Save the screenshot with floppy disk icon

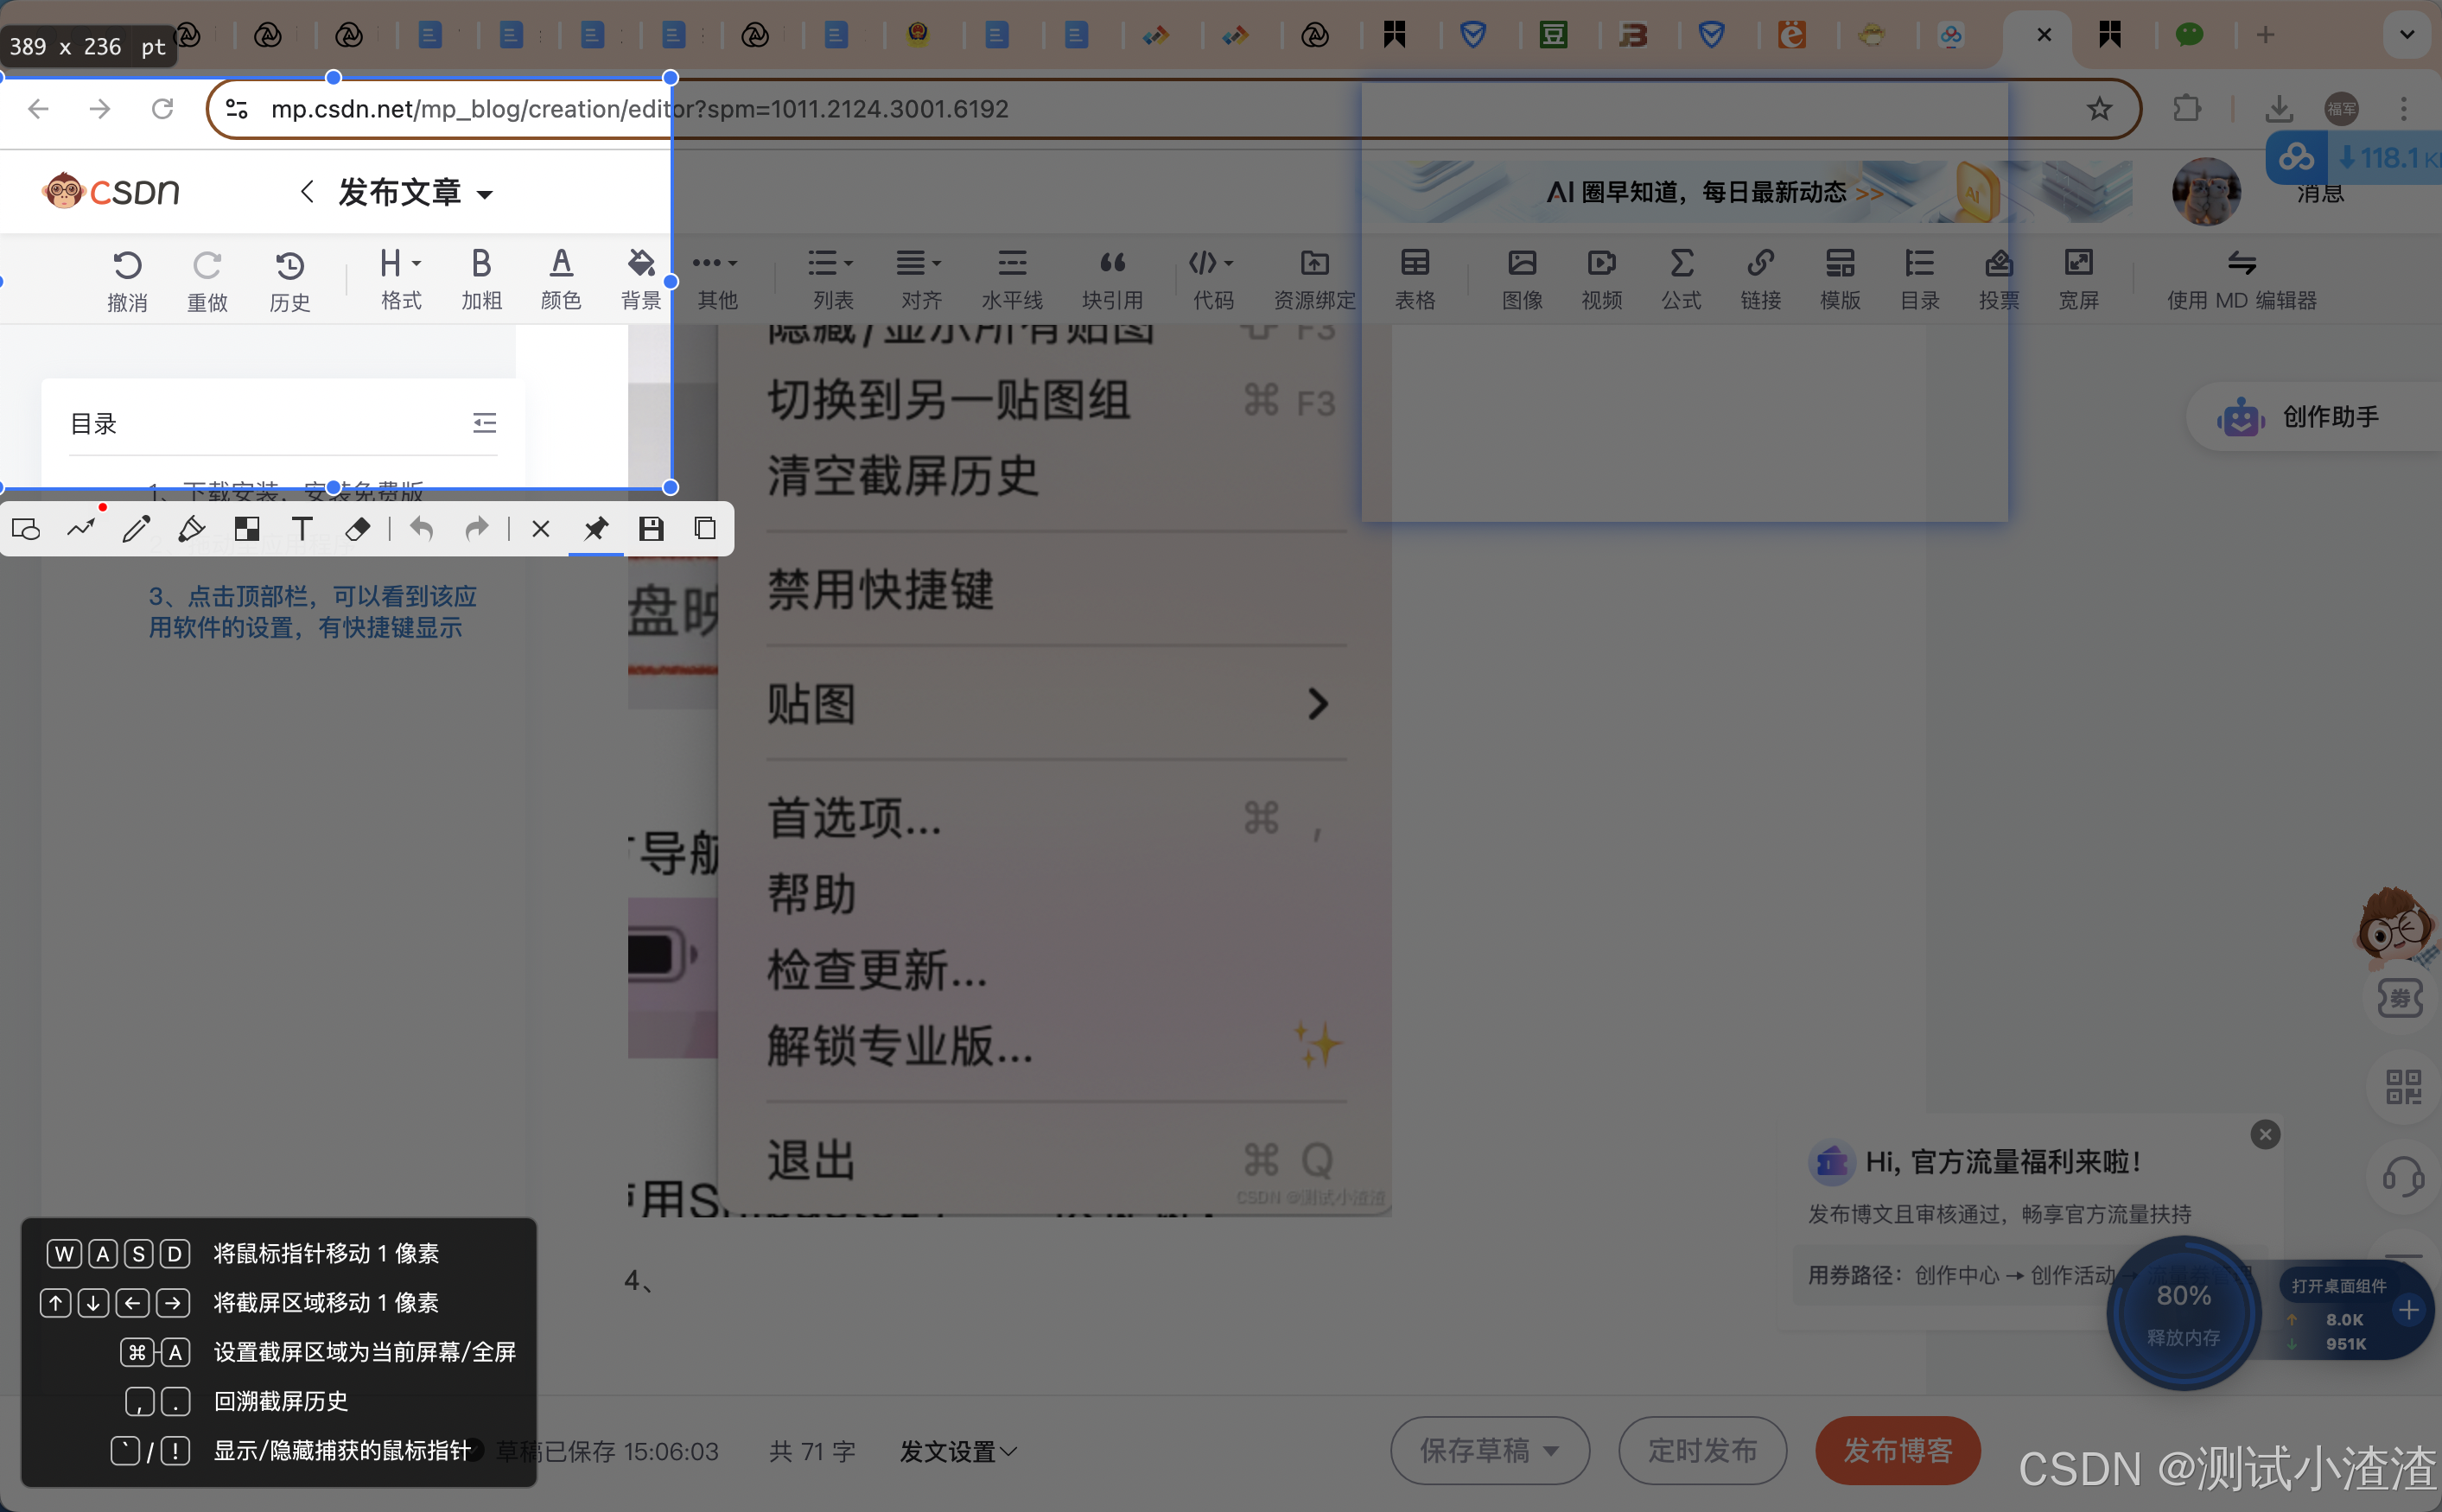coord(651,528)
